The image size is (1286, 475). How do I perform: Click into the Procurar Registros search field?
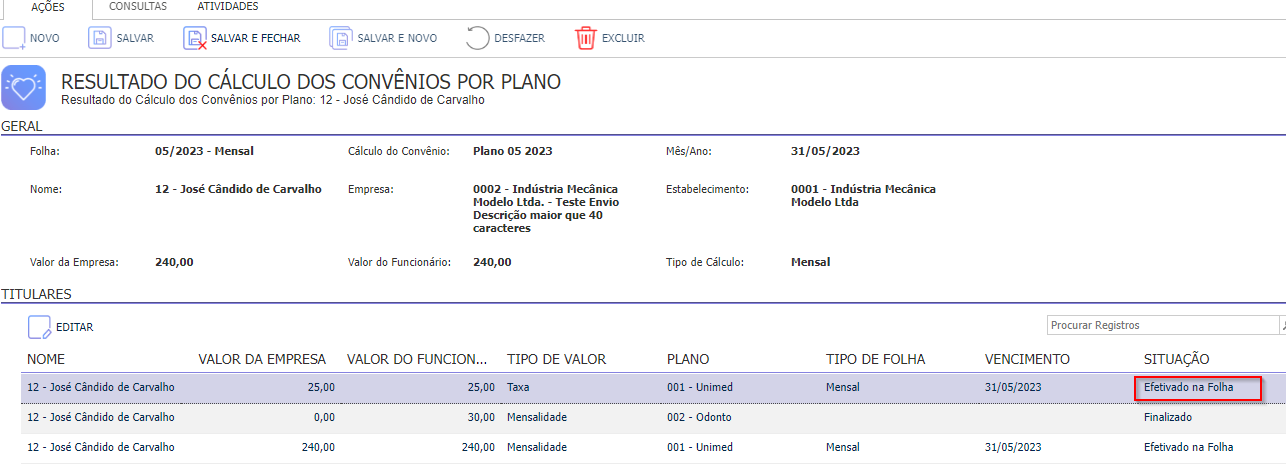point(1163,325)
